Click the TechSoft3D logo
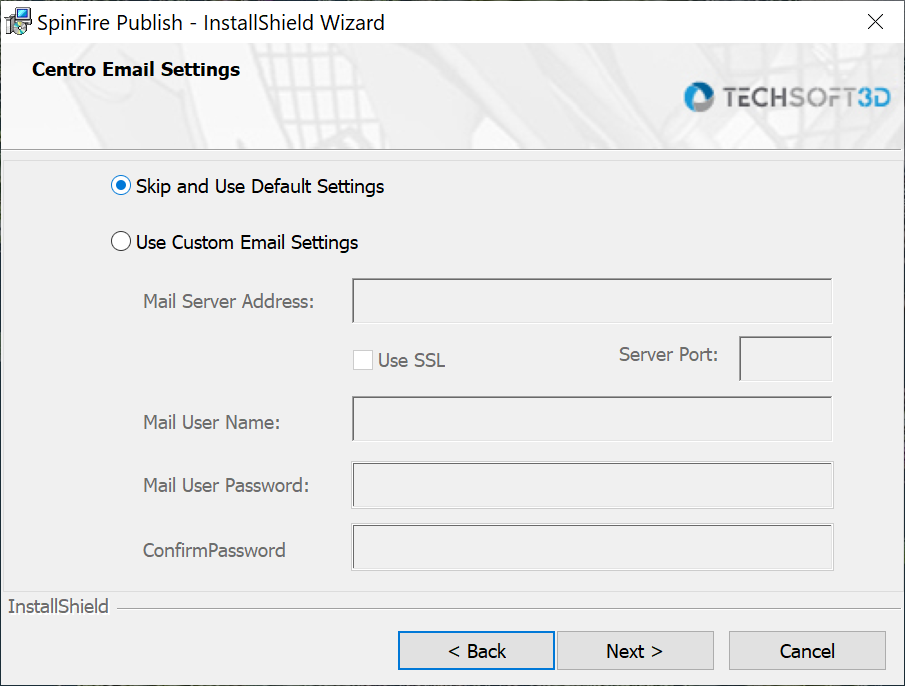This screenshot has height=686, width=905. pyautogui.click(x=786, y=97)
